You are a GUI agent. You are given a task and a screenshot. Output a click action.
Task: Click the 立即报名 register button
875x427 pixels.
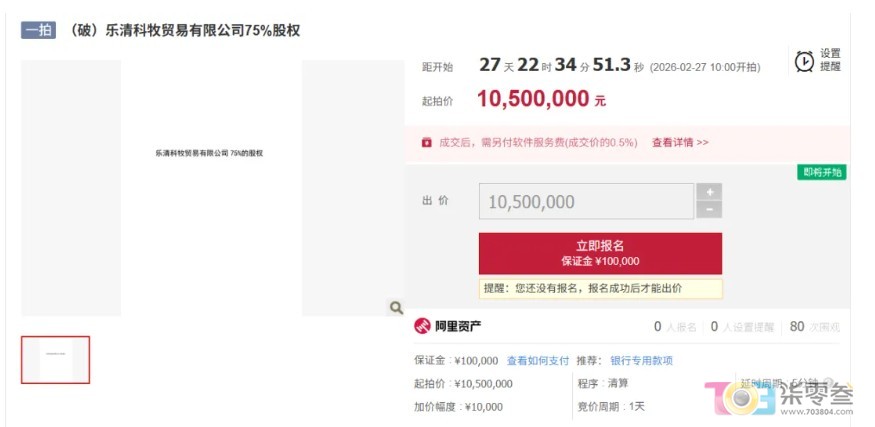pyautogui.click(x=600, y=253)
